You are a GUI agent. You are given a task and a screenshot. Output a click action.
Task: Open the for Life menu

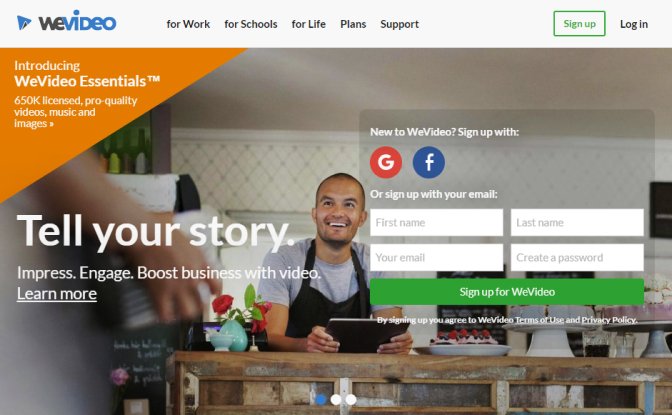coord(309,24)
